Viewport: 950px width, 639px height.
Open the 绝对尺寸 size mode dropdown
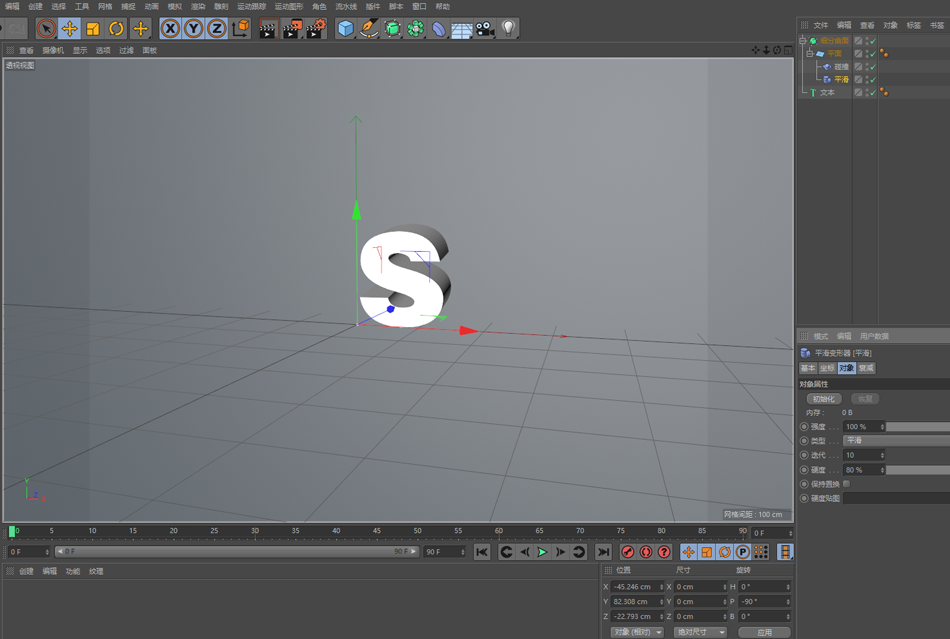700,632
